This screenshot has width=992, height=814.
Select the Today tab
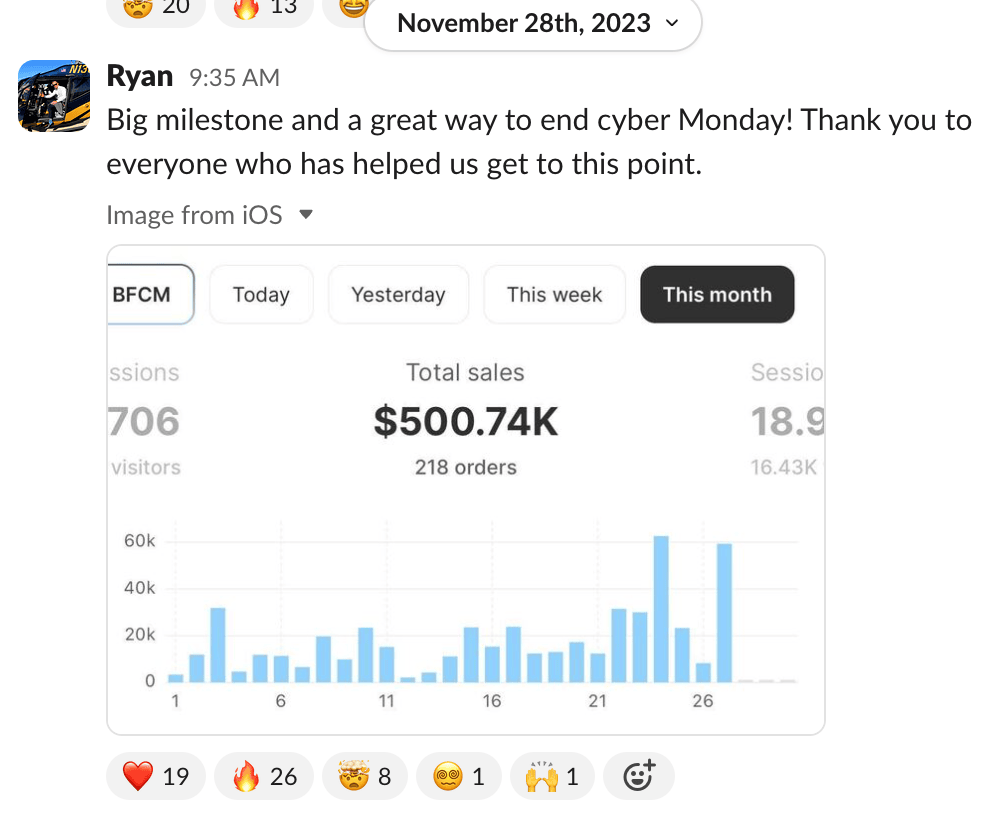(x=261, y=295)
